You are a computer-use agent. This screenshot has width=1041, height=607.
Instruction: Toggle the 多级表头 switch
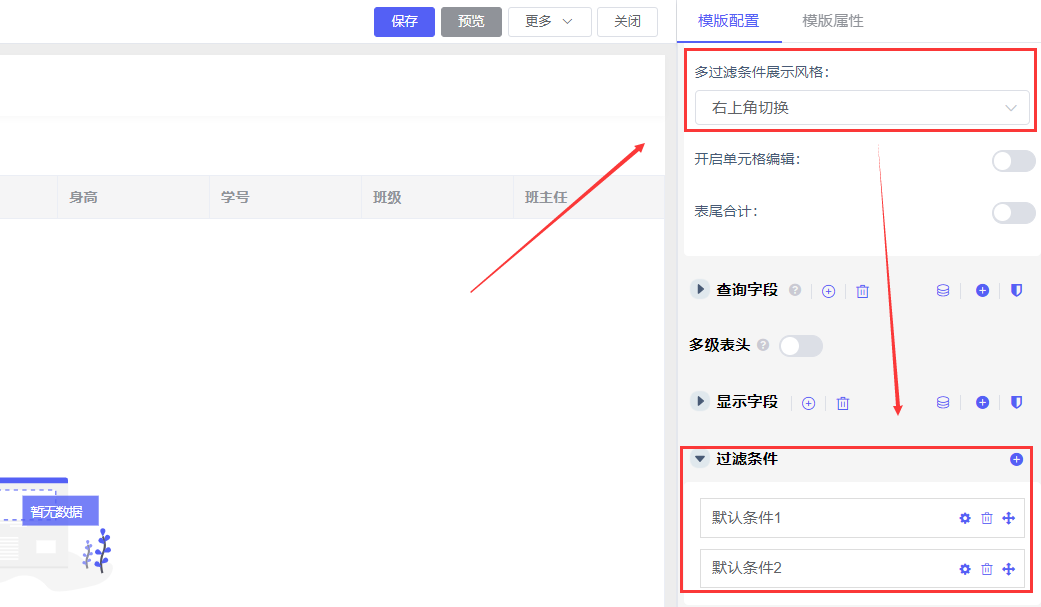click(x=800, y=346)
